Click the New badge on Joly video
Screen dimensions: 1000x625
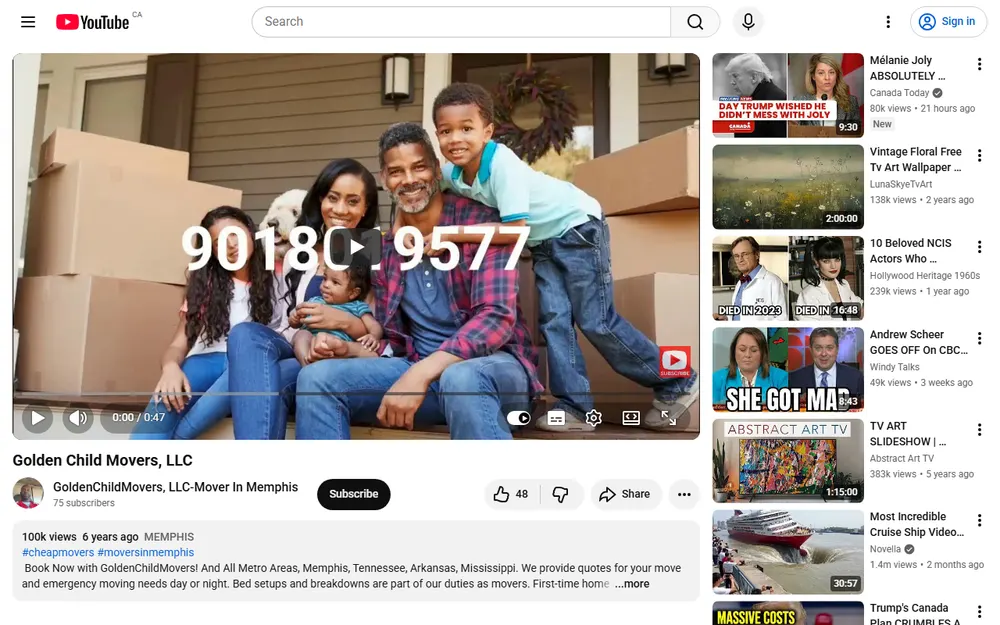point(882,124)
